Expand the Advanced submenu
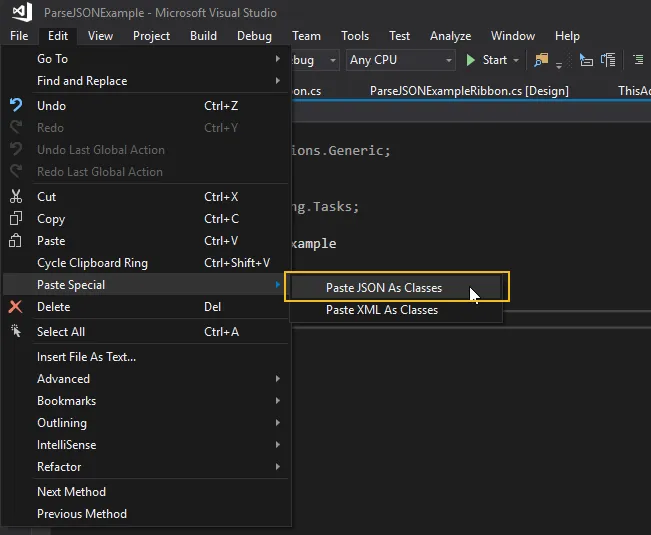 click(145, 379)
